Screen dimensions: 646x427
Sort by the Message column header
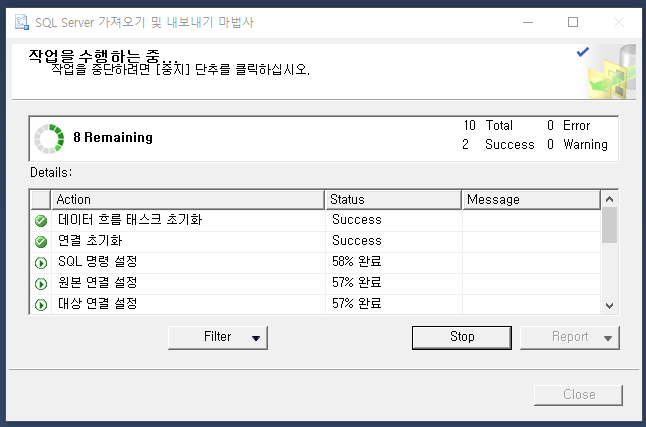point(531,199)
